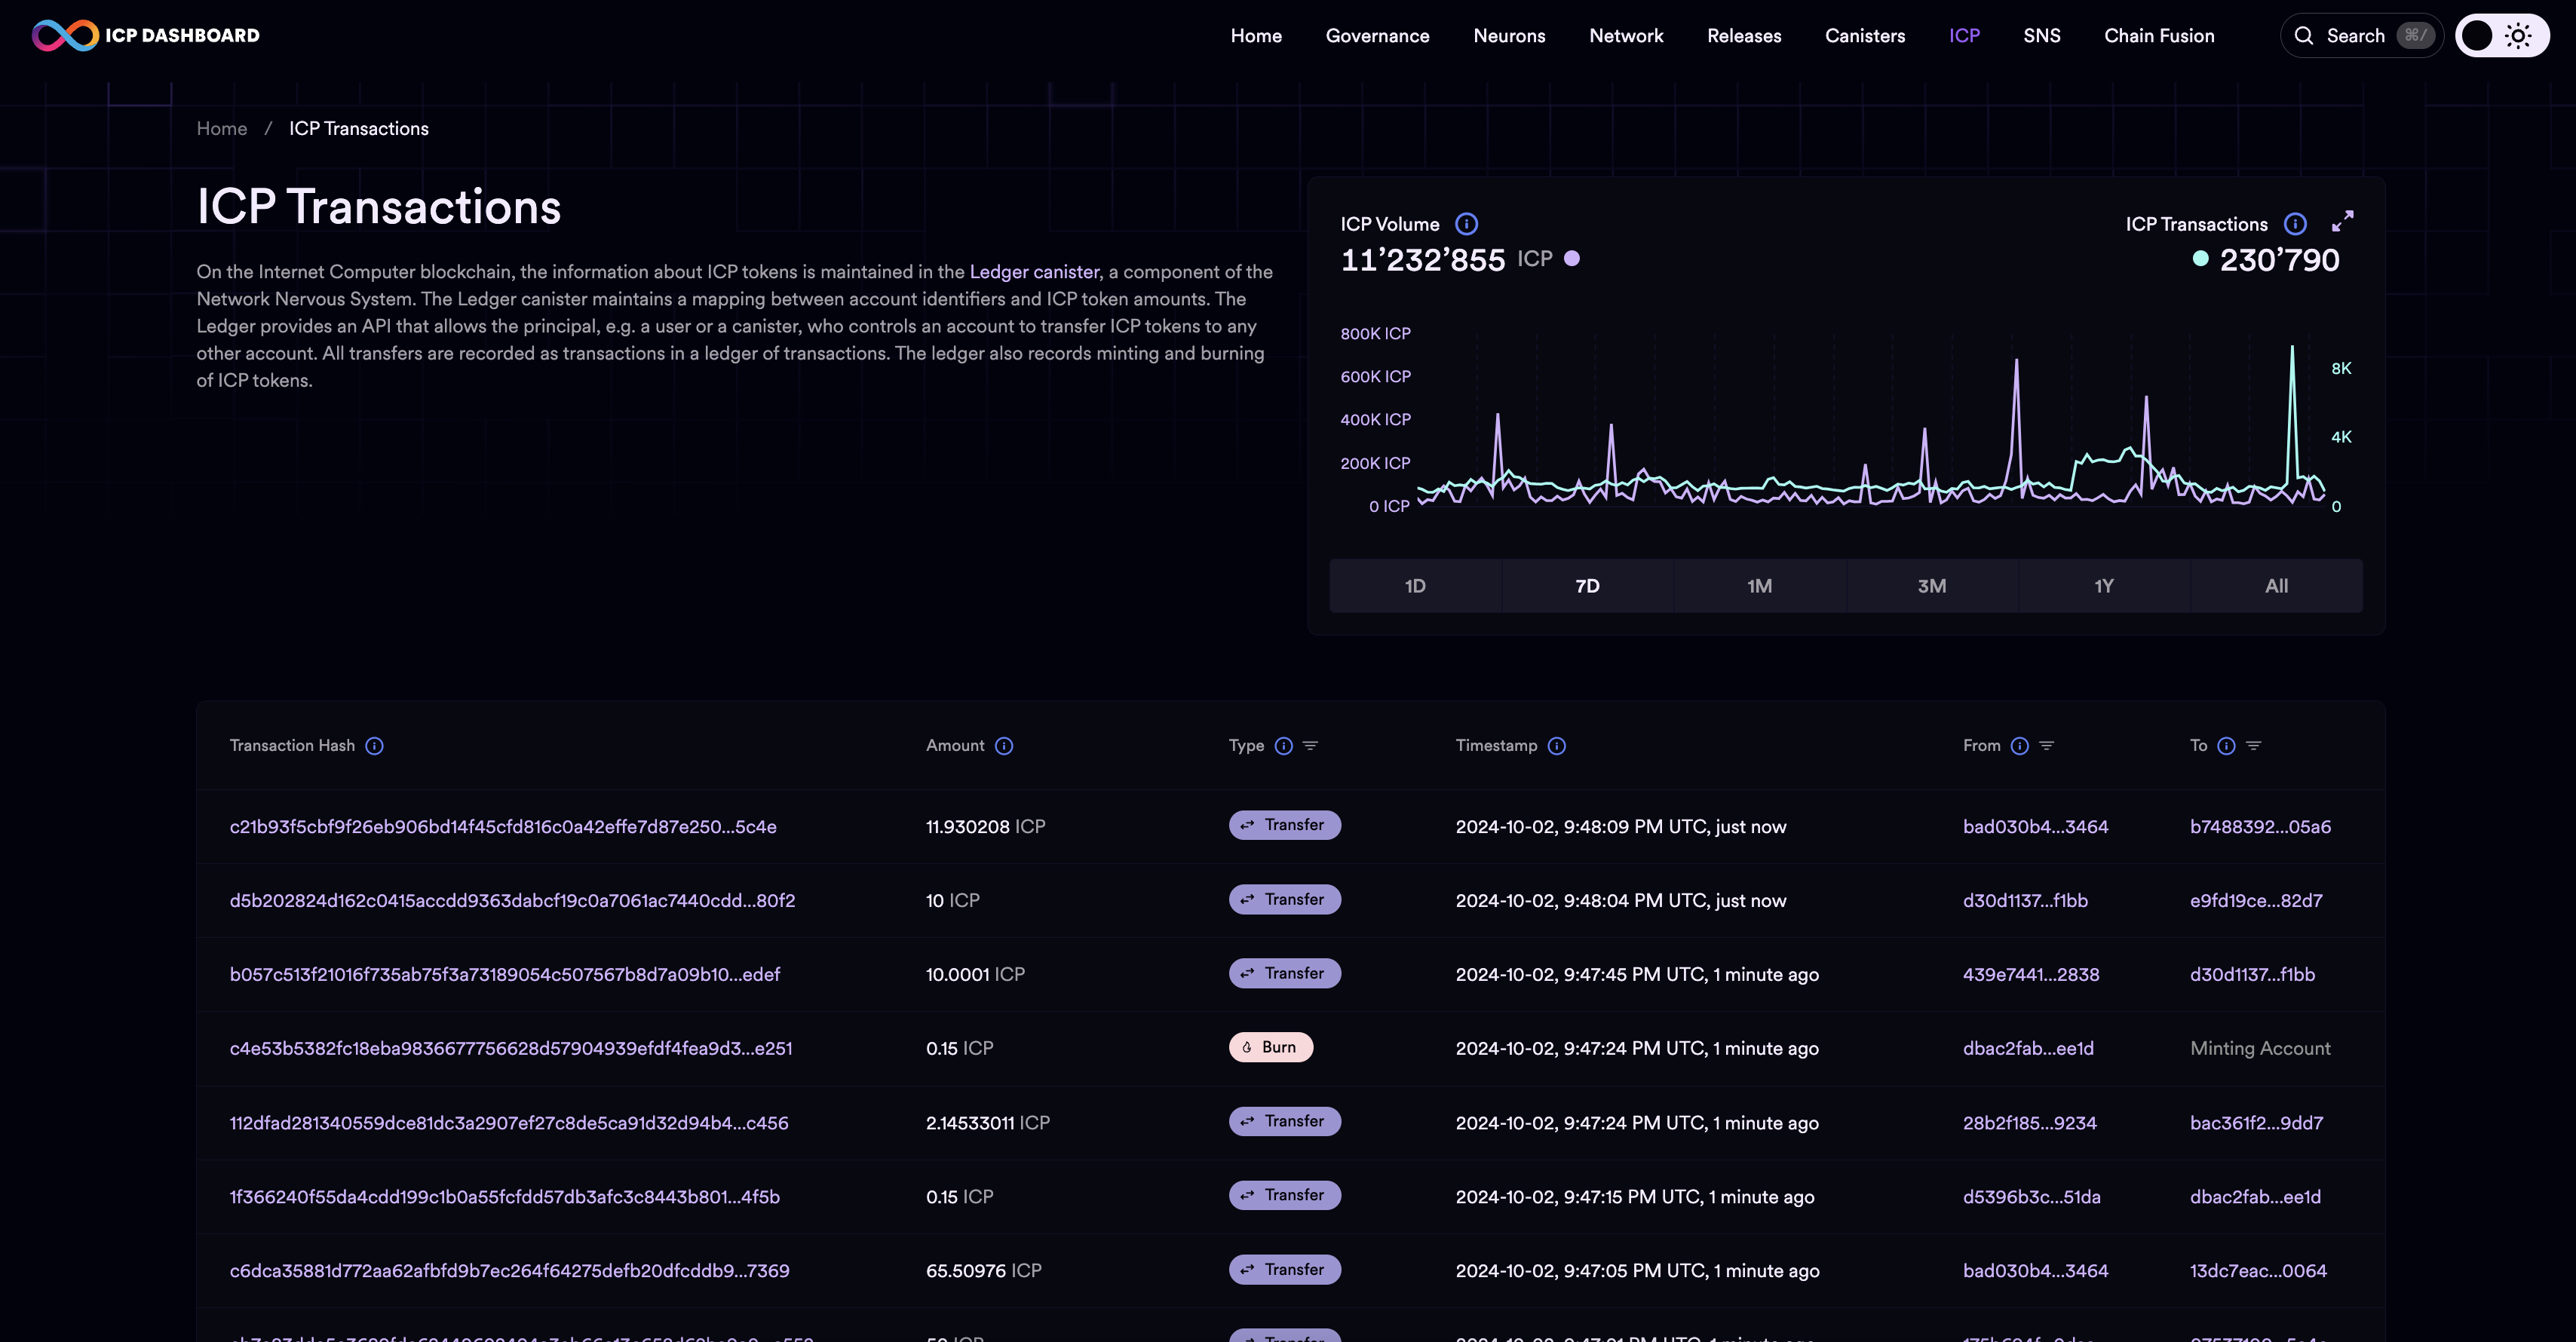Open transaction hash b057c513...edef
This screenshot has width=2576, height=1342.
(x=505, y=975)
